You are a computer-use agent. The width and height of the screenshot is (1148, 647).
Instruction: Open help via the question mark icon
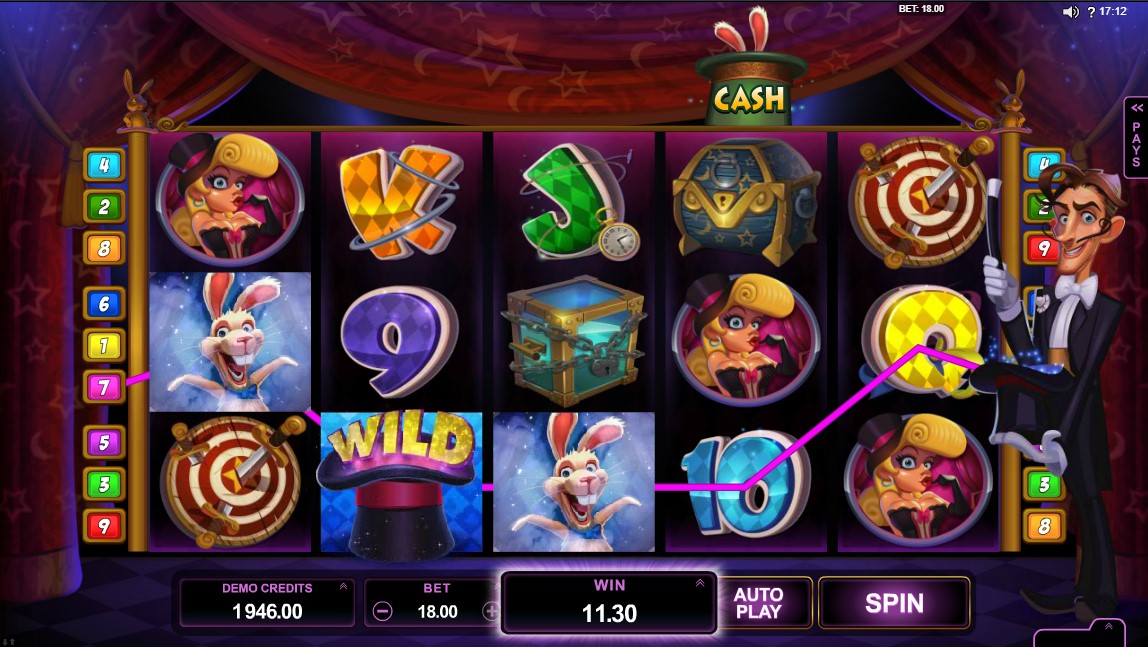[x=1091, y=12]
